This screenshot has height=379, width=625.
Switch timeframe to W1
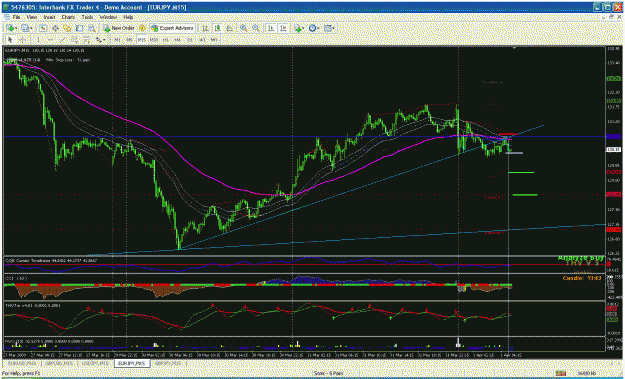point(202,40)
